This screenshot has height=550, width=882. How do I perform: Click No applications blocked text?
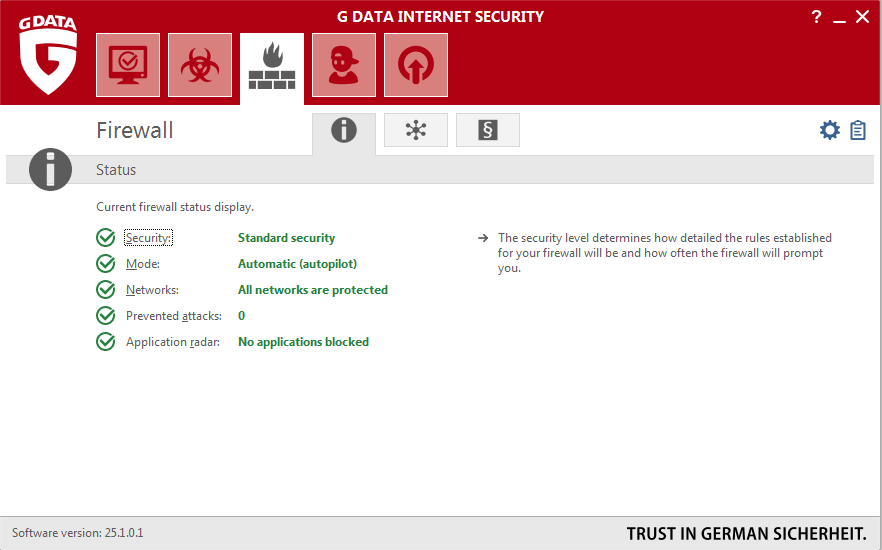point(303,342)
